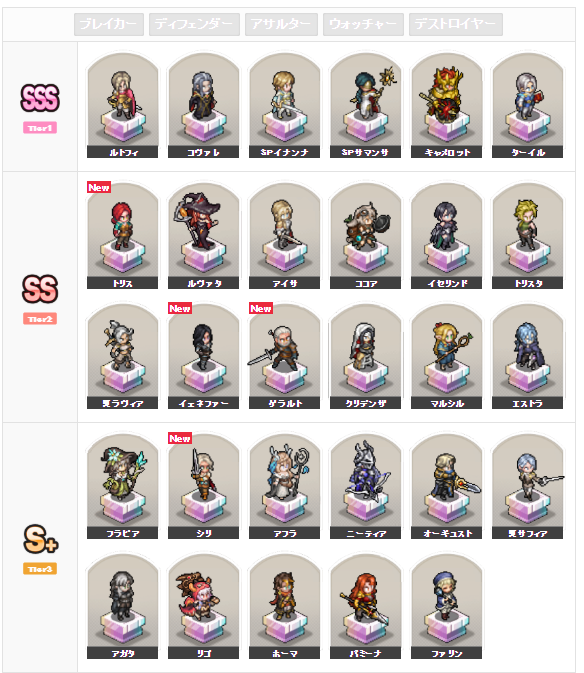Select the ゲラルト swordsman icon

[x=284, y=356]
